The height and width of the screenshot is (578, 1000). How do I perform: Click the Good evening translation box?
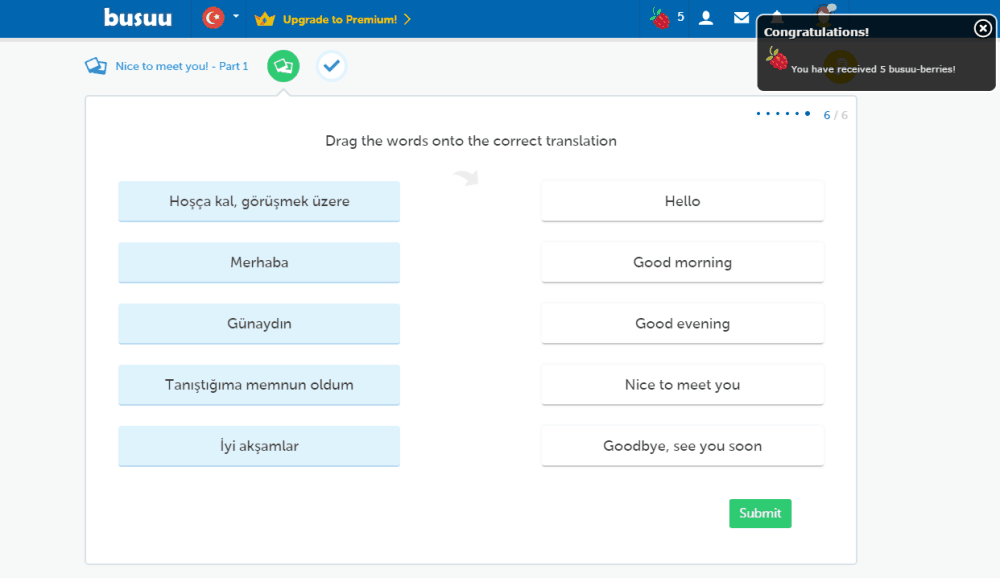click(x=682, y=323)
